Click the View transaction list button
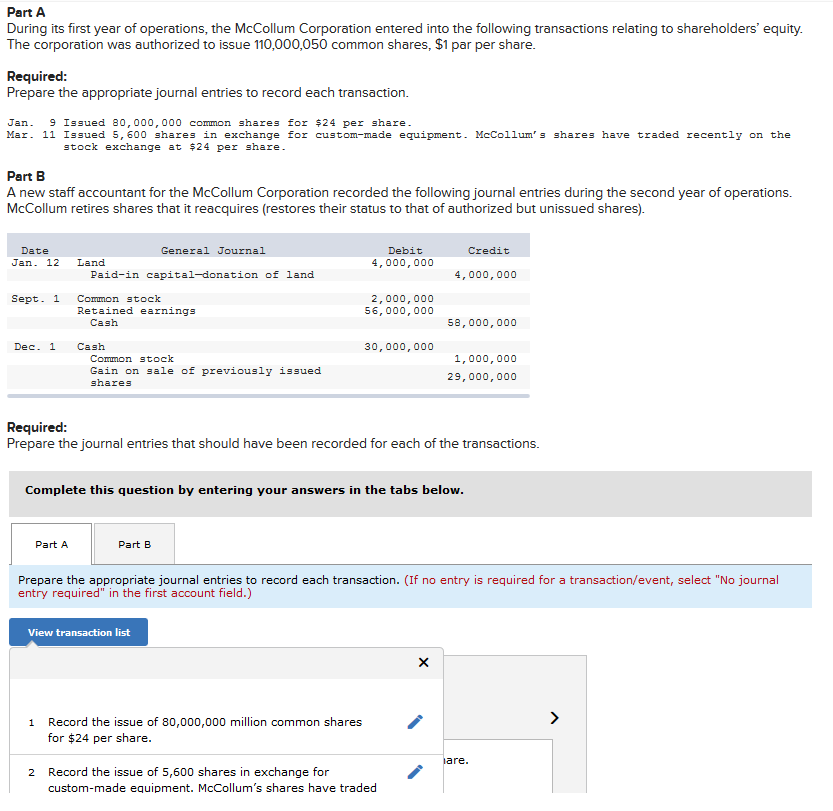The height and width of the screenshot is (811, 833). coord(79,632)
